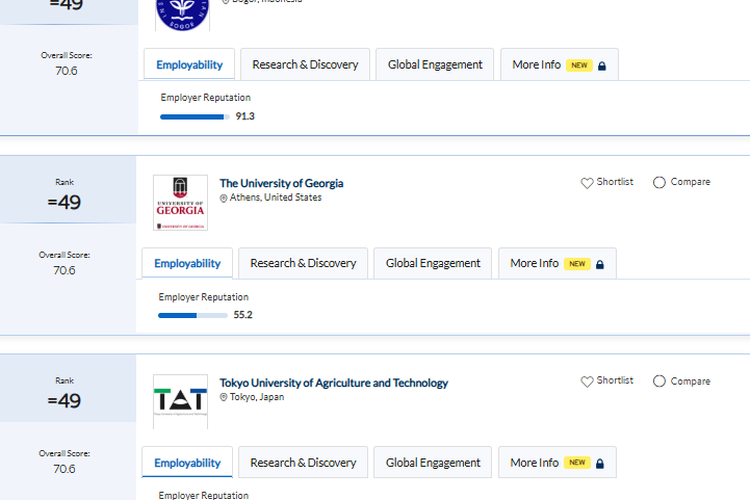Select Compare radio for Tokyo University of Agriculture
This screenshot has height=500, width=750.
pyautogui.click(x=659, y=381)
